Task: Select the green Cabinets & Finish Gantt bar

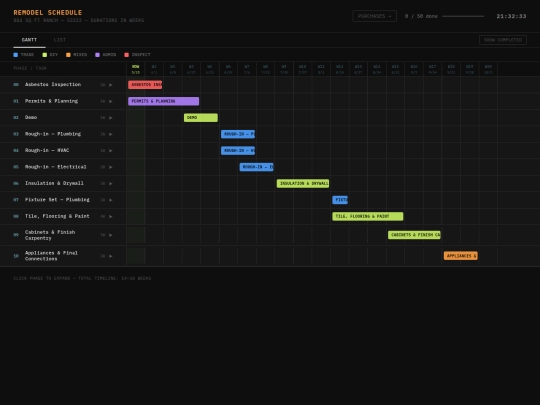Action: click(414, 235)
